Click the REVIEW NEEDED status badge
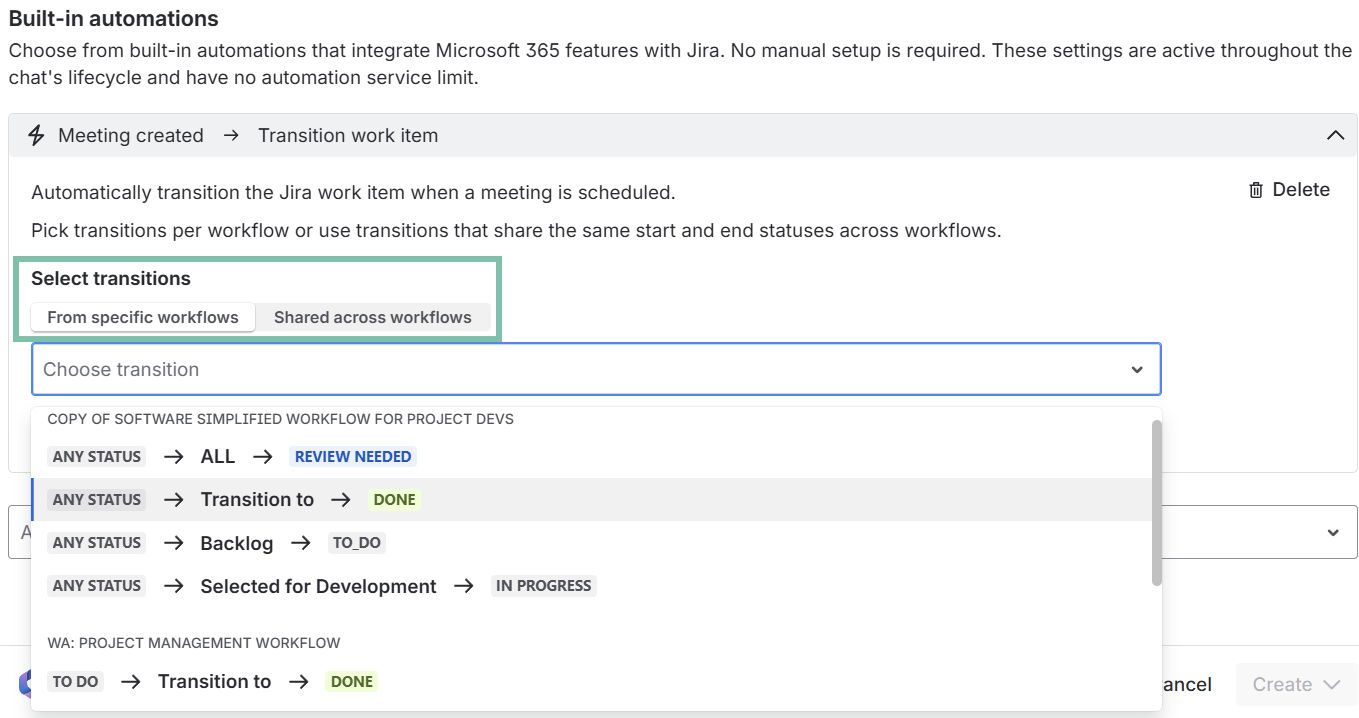The image size is (1359, 718). [352, 457]
